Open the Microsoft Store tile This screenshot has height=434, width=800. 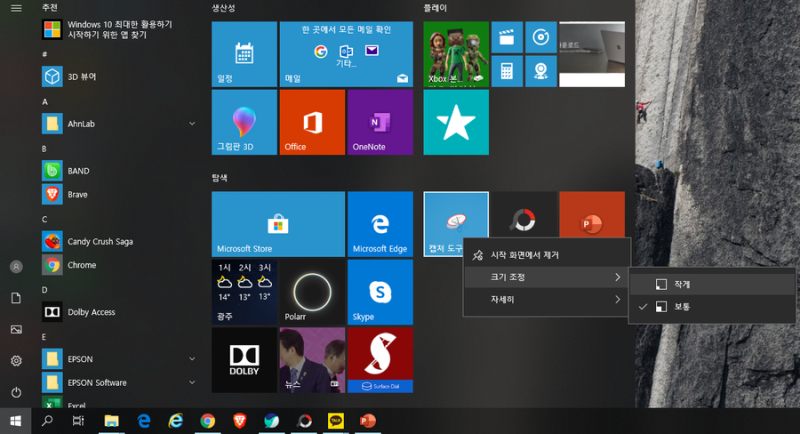point(278,224)
